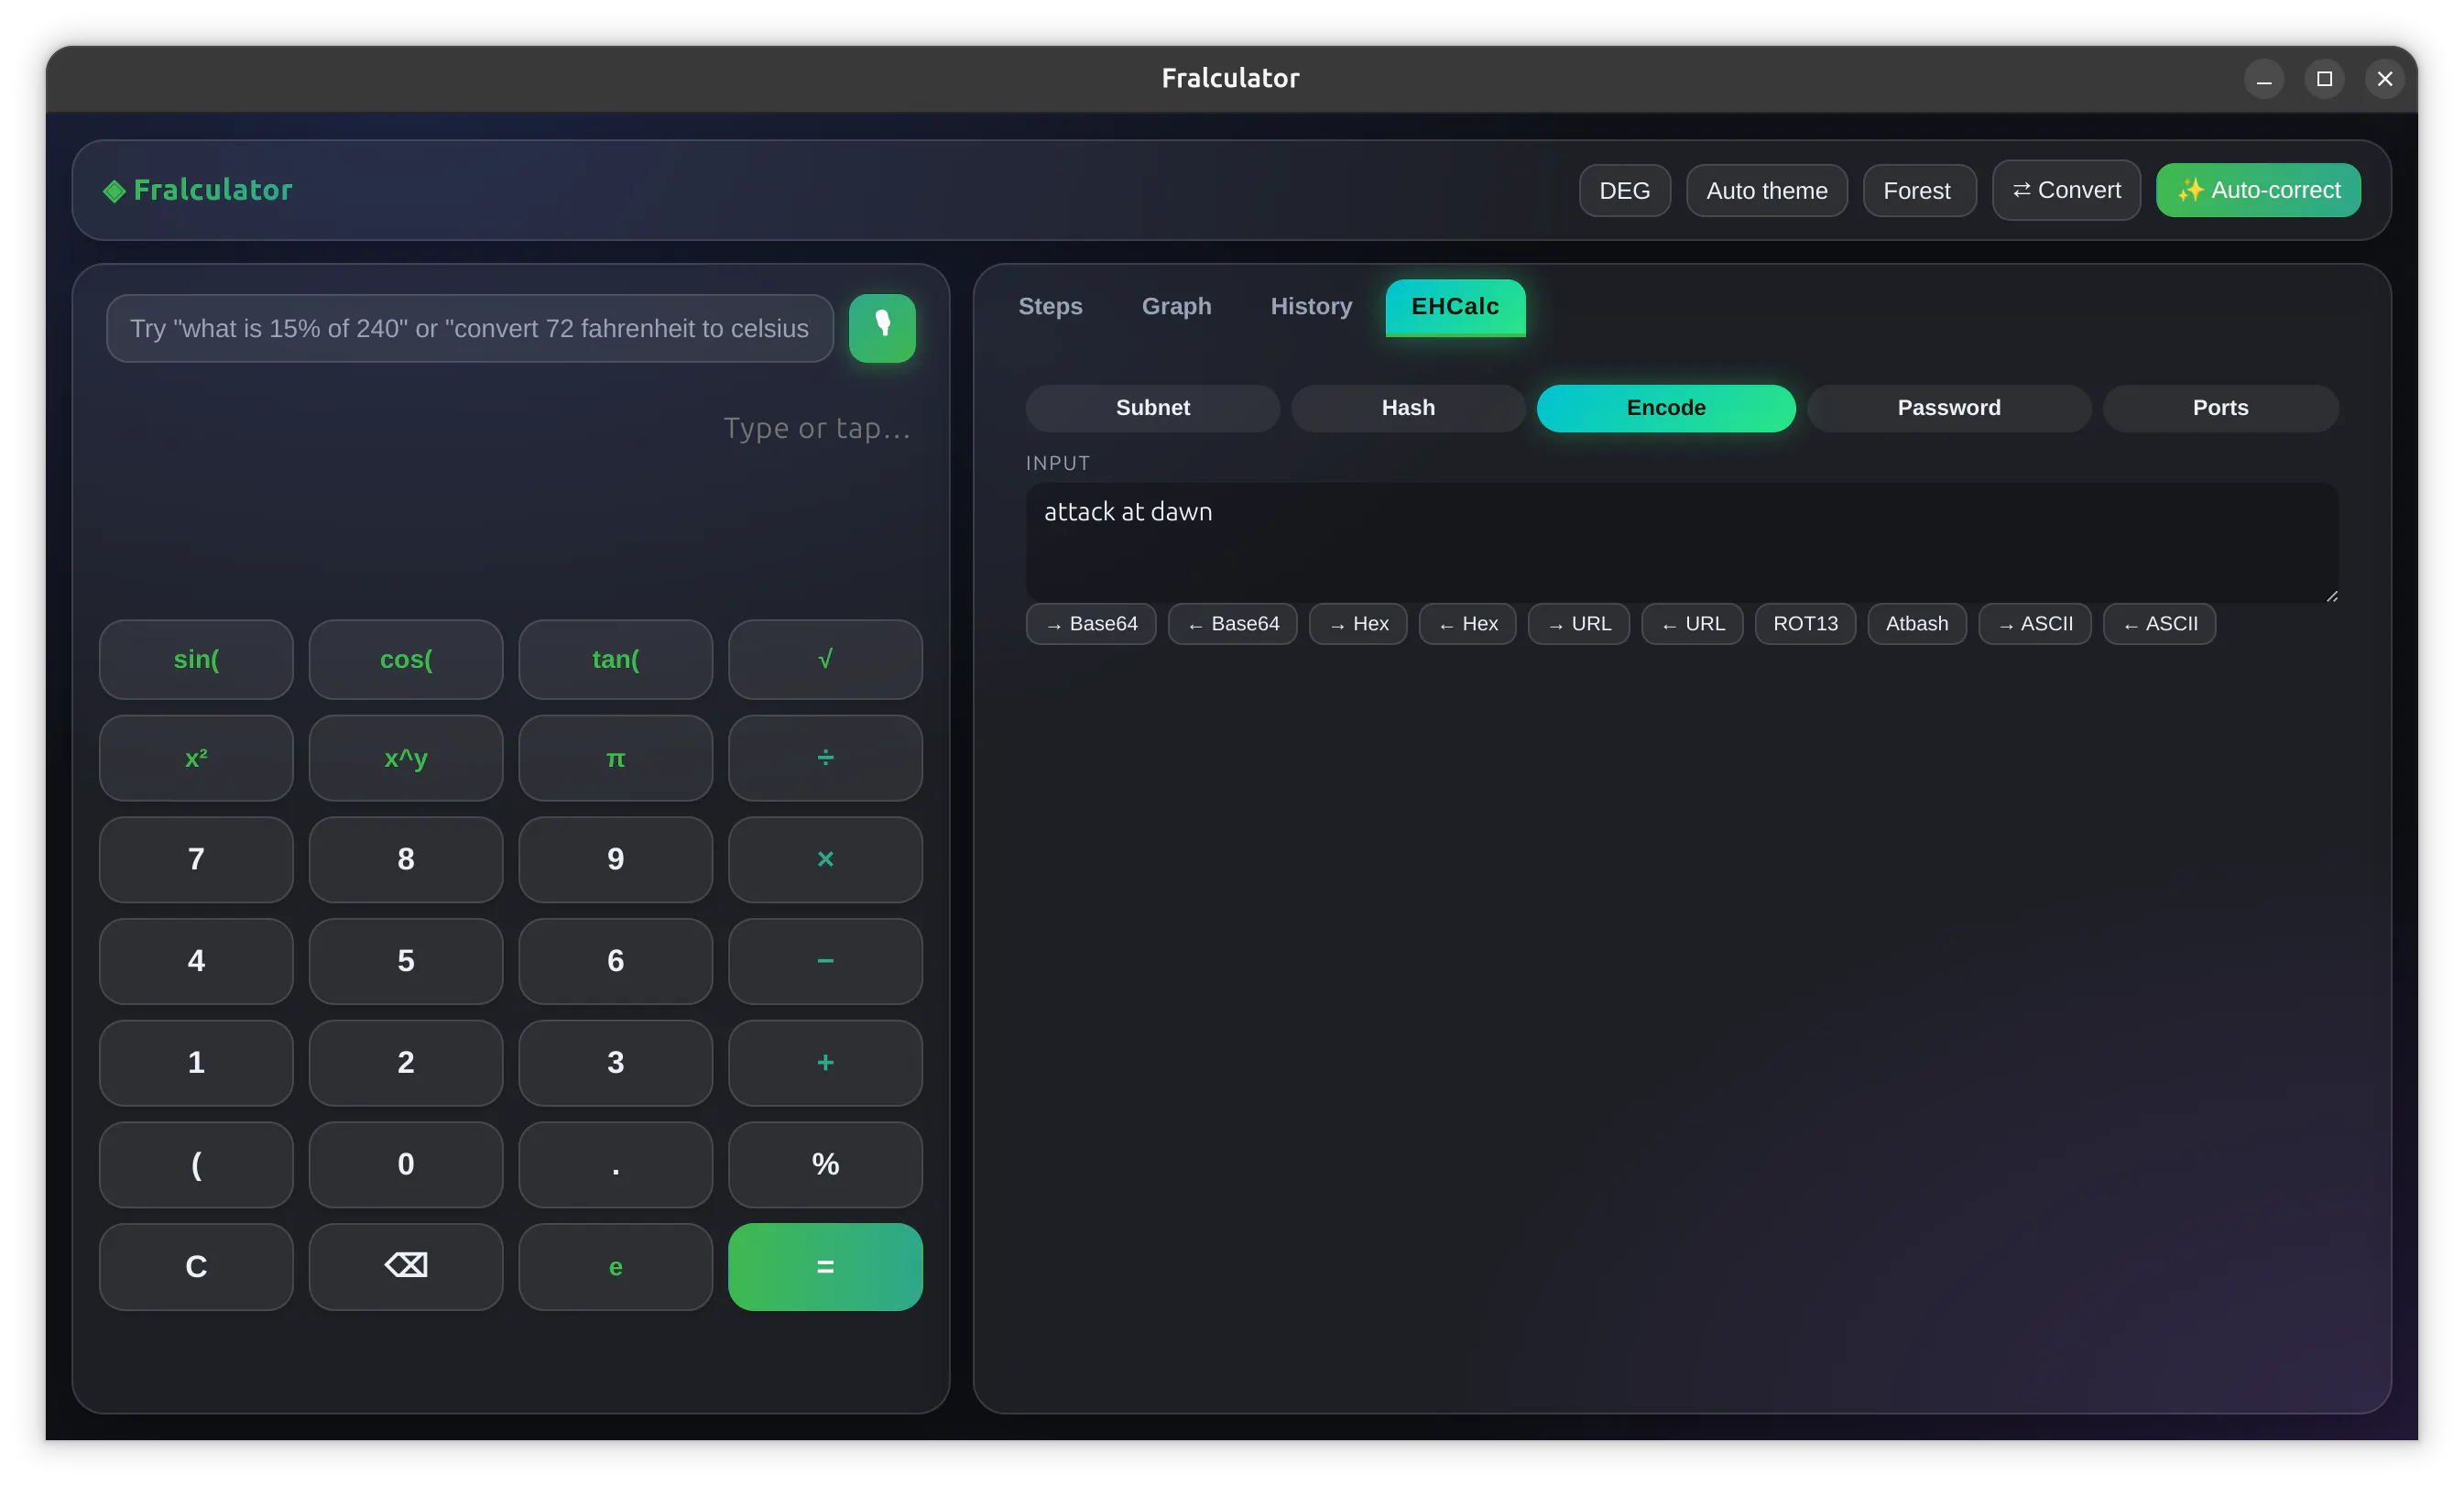This screenshot has height=1486, width=2464.
Task: Switch to the Steps tab
Action: tap(1050, 306)
